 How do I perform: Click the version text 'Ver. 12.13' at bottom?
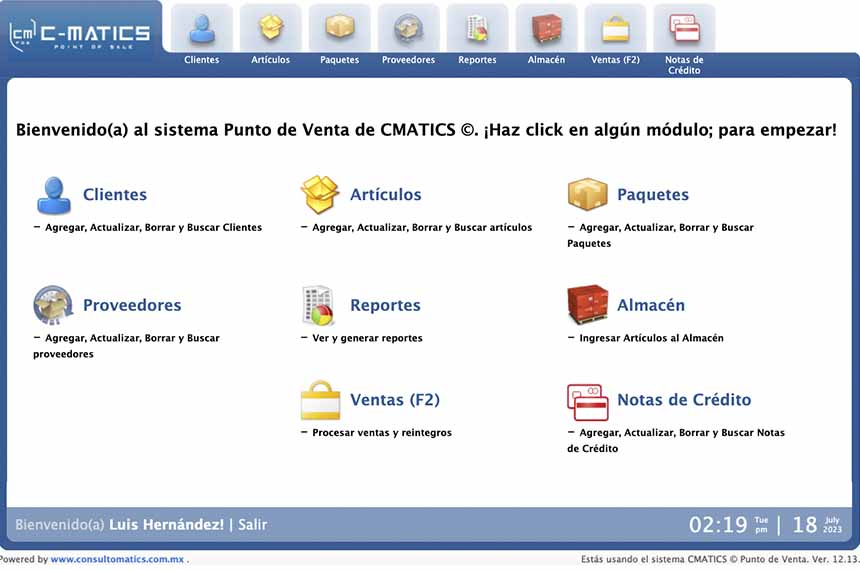pos(836,559)
